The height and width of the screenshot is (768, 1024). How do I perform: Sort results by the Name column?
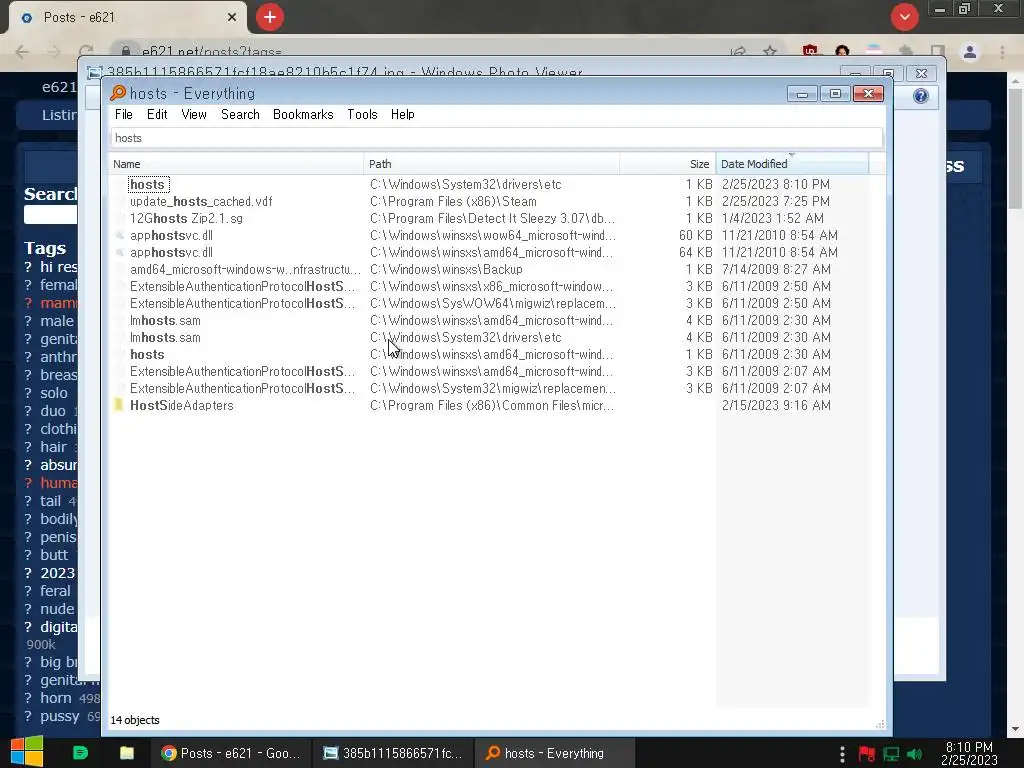click(236, 164)
